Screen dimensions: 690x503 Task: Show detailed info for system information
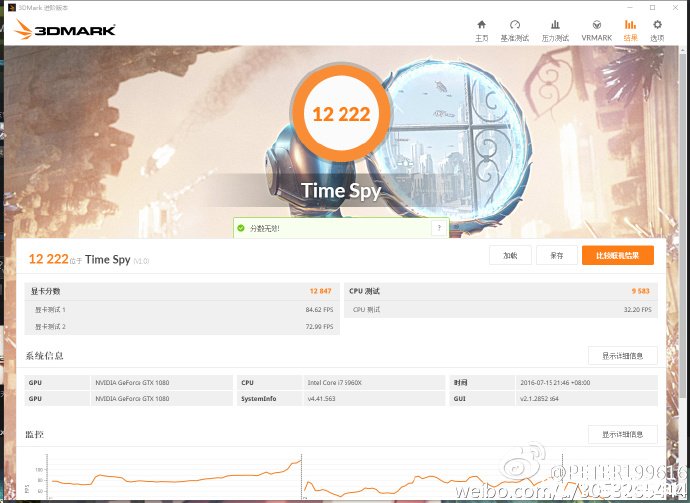coord(623,356)
